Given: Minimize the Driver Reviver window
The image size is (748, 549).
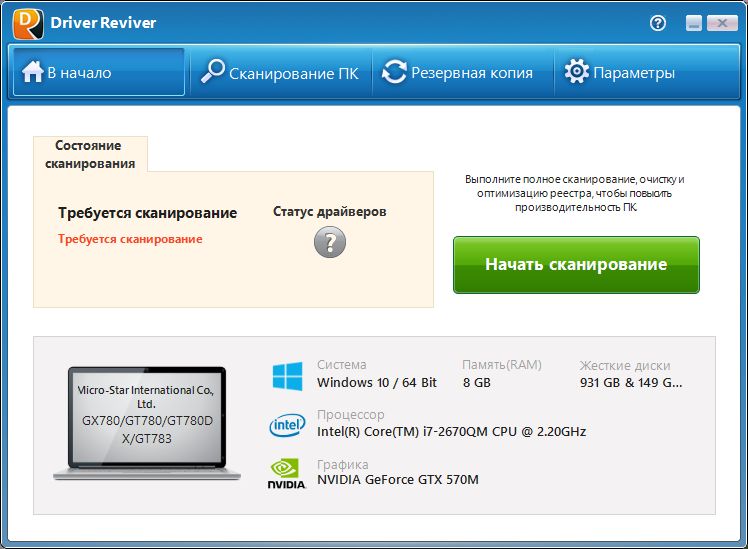Looking at the screenshot, I should (x=694, y=23).
